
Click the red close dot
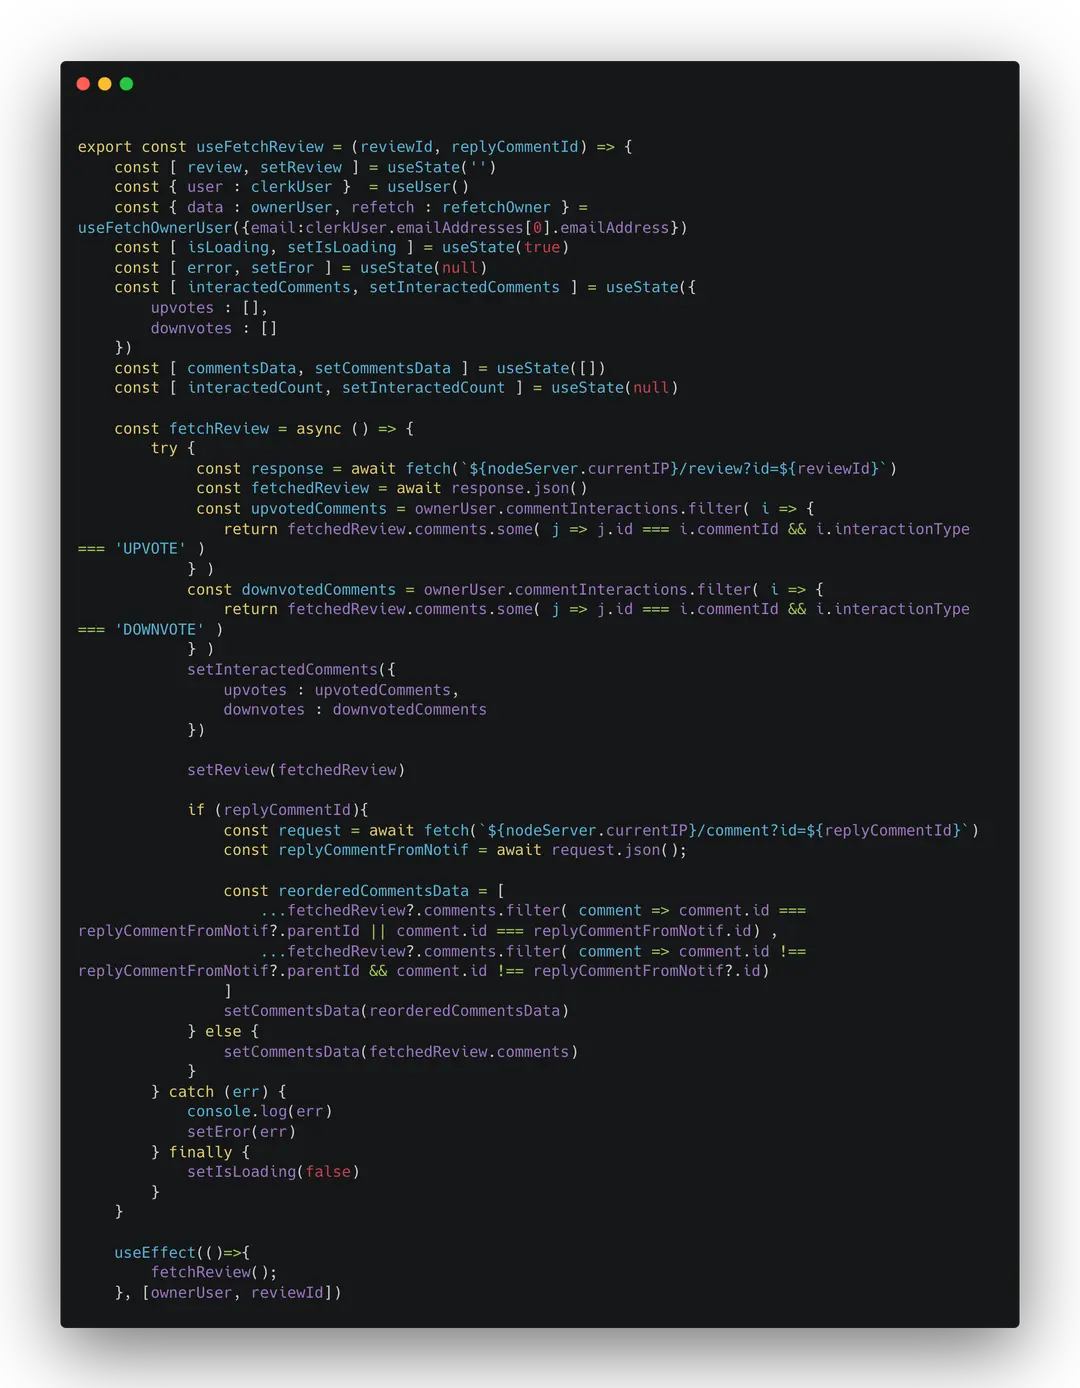tap(83, 84)
